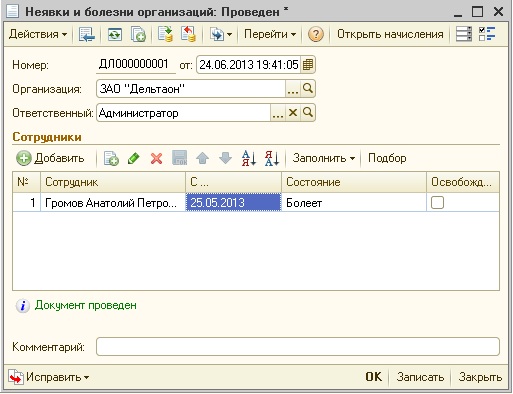The image size is (513, 394).
Task: Click the Ответственный field Администратор
Action: coord(183,113)
